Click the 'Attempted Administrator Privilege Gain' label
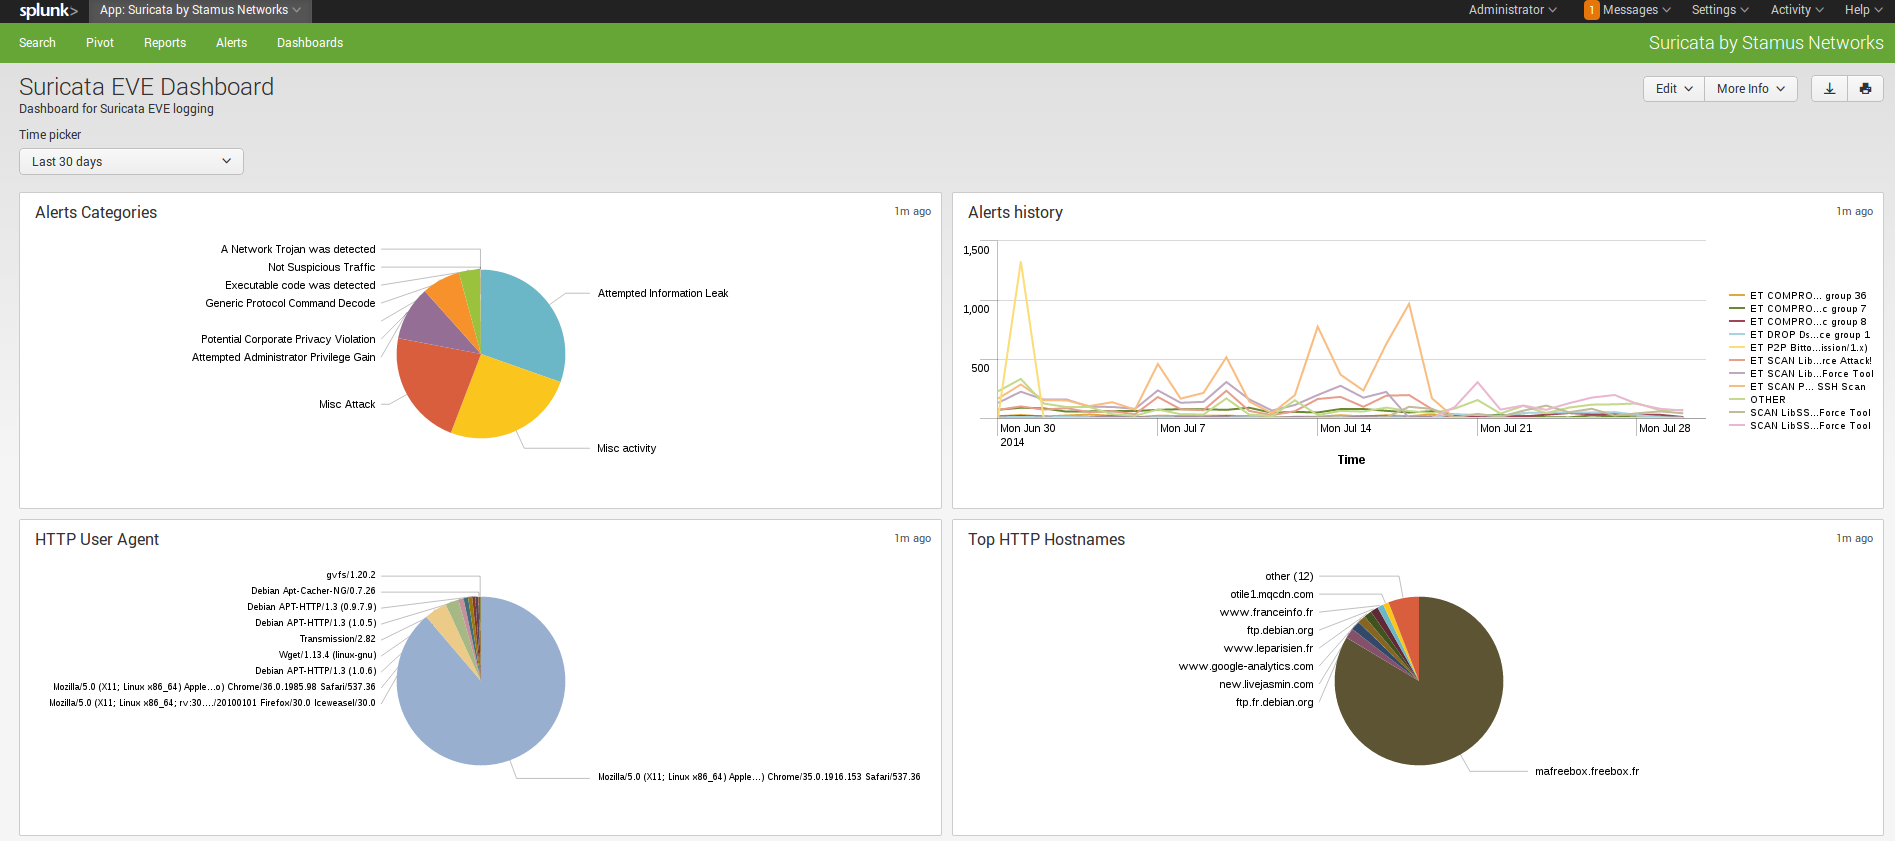 point(284,358)
